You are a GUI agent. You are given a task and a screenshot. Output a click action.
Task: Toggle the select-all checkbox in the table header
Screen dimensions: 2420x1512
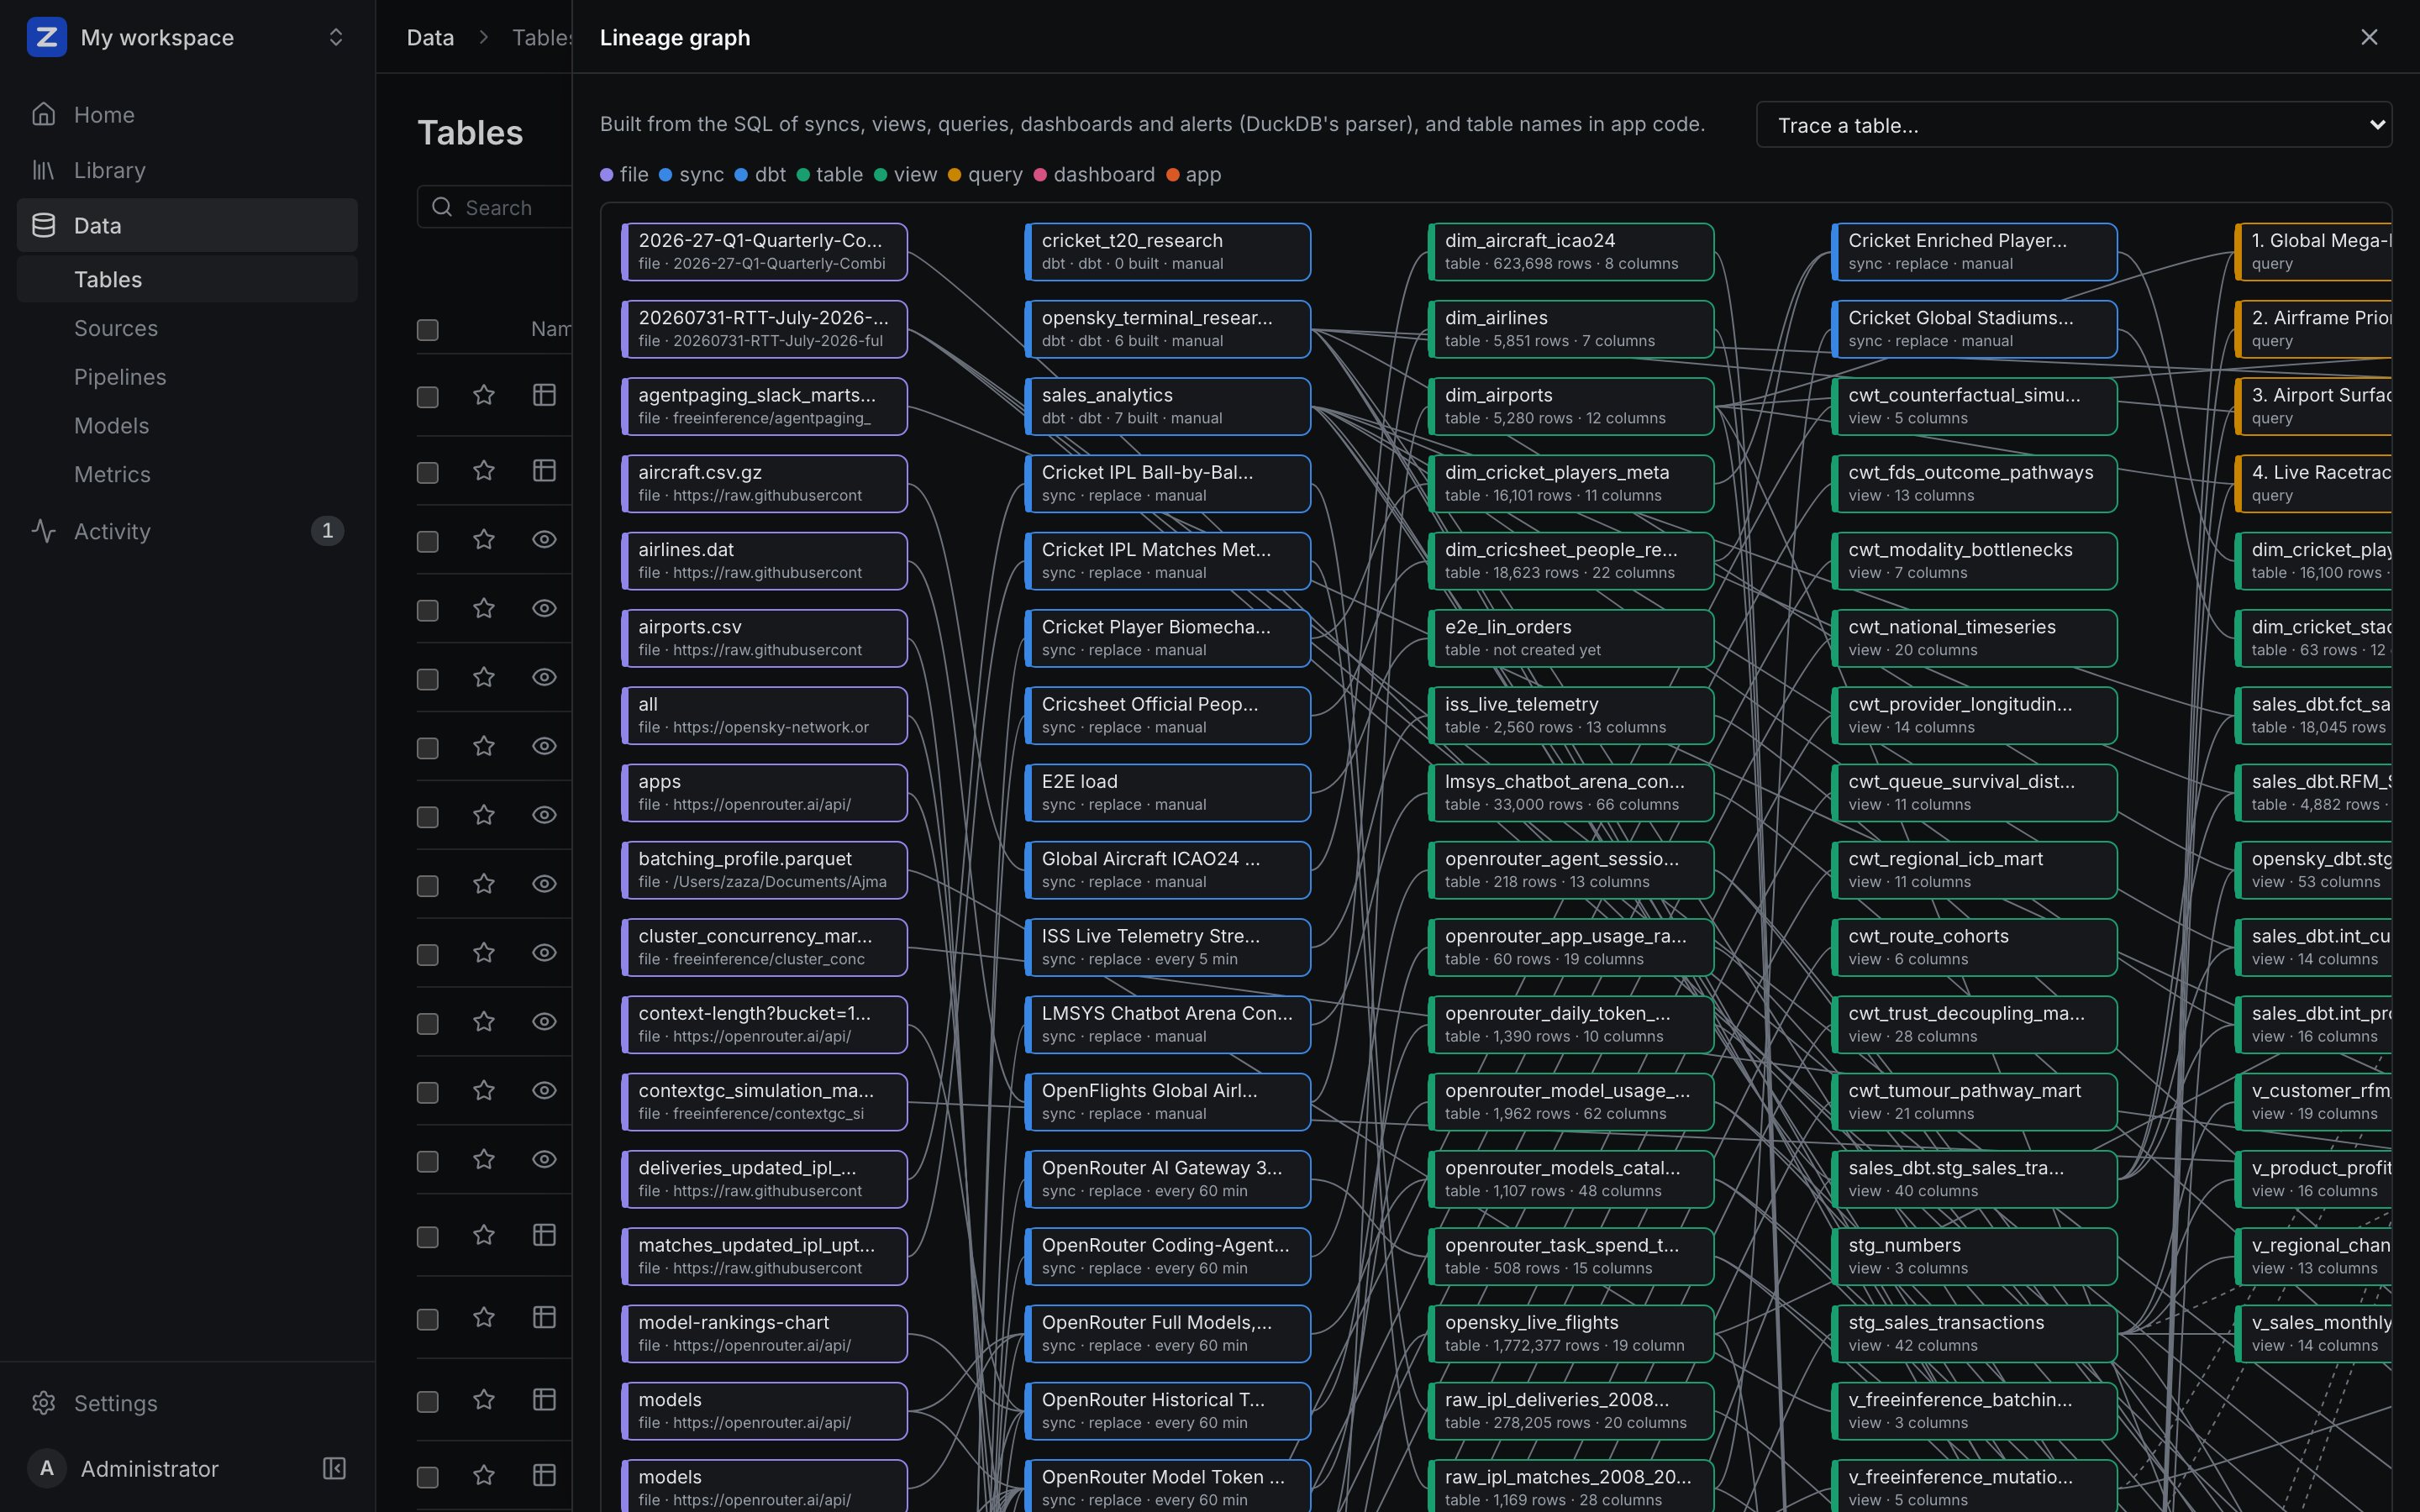428,330
